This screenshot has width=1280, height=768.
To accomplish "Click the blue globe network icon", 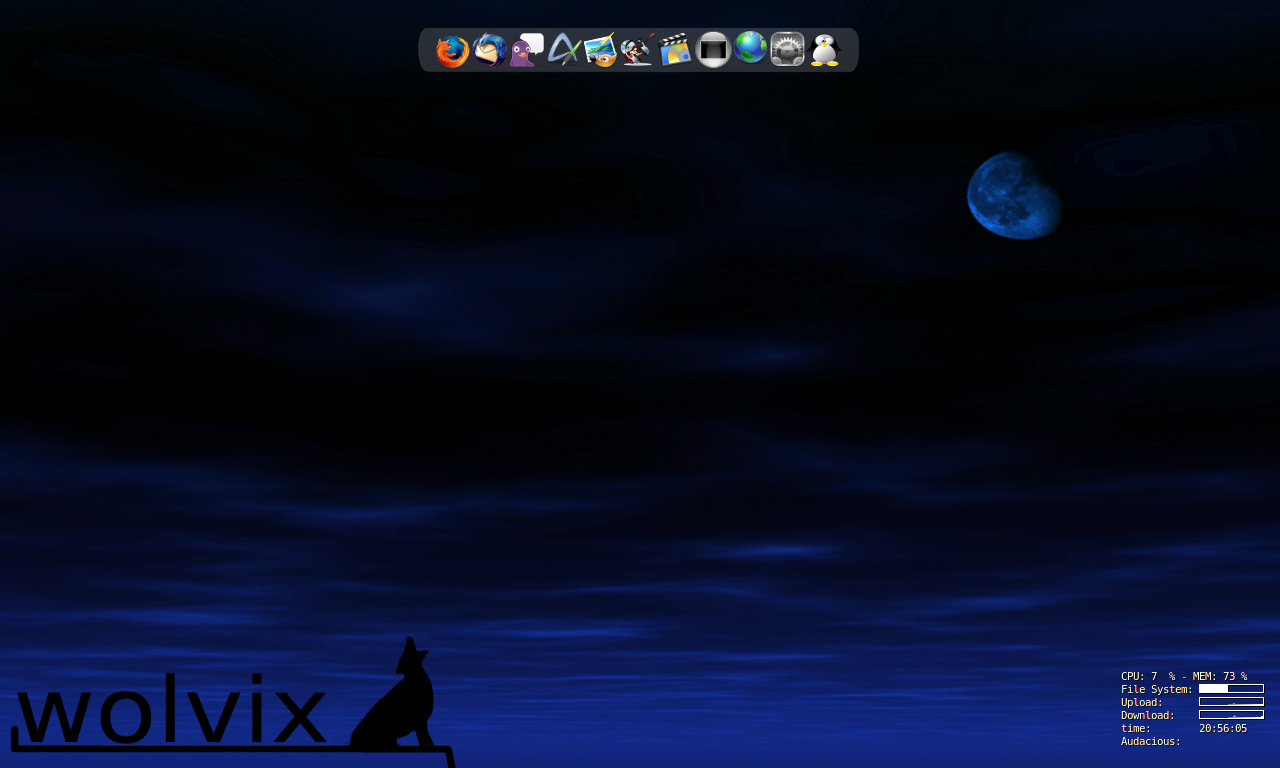I will [x=750, y=47].
